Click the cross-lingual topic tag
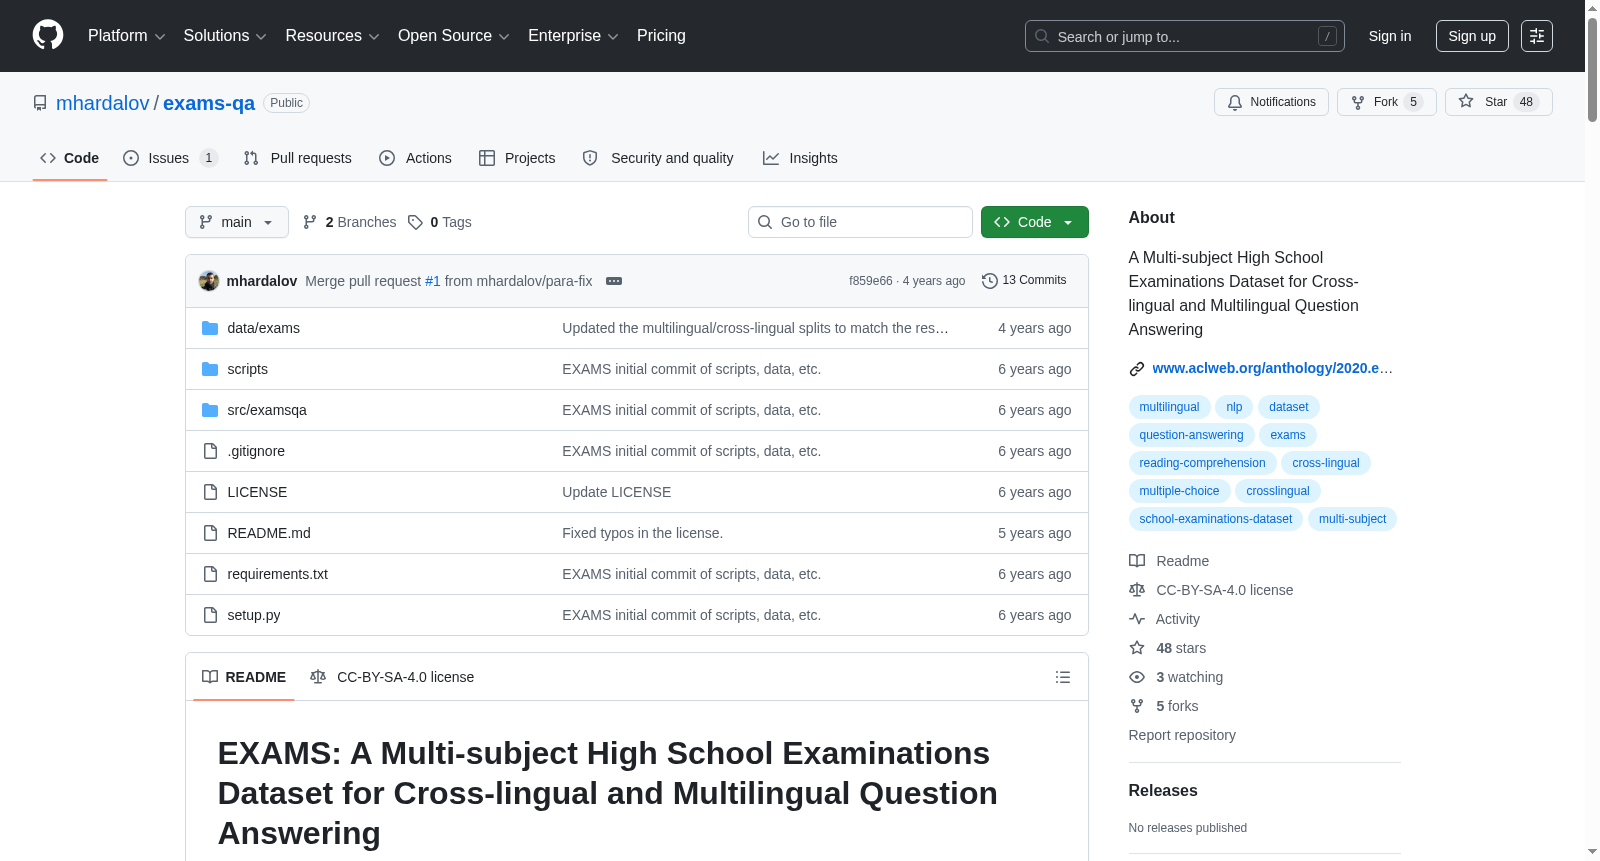 [x=1326, y=463]
